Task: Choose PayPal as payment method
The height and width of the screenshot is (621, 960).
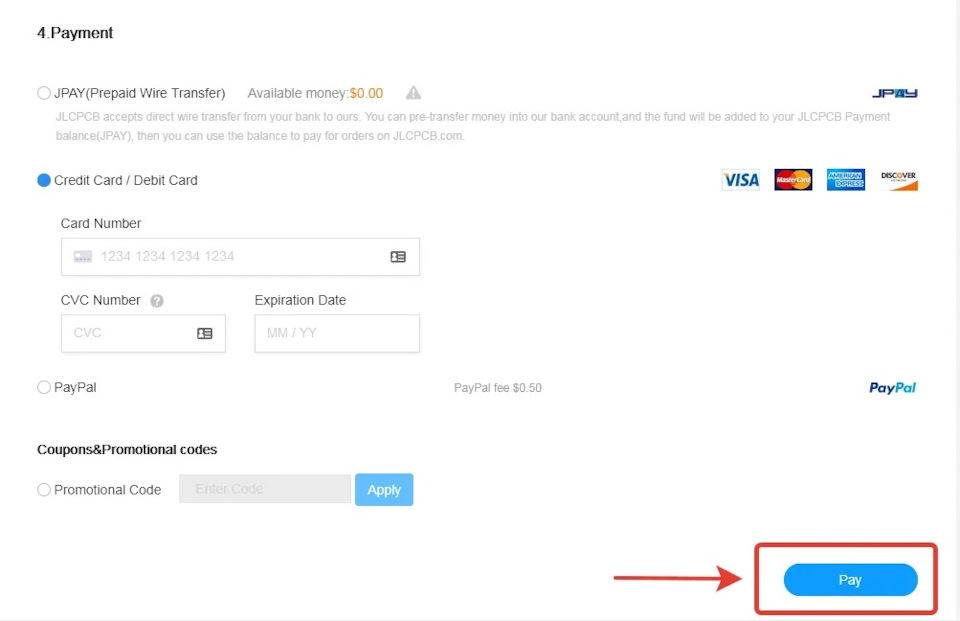Action: 44,387
